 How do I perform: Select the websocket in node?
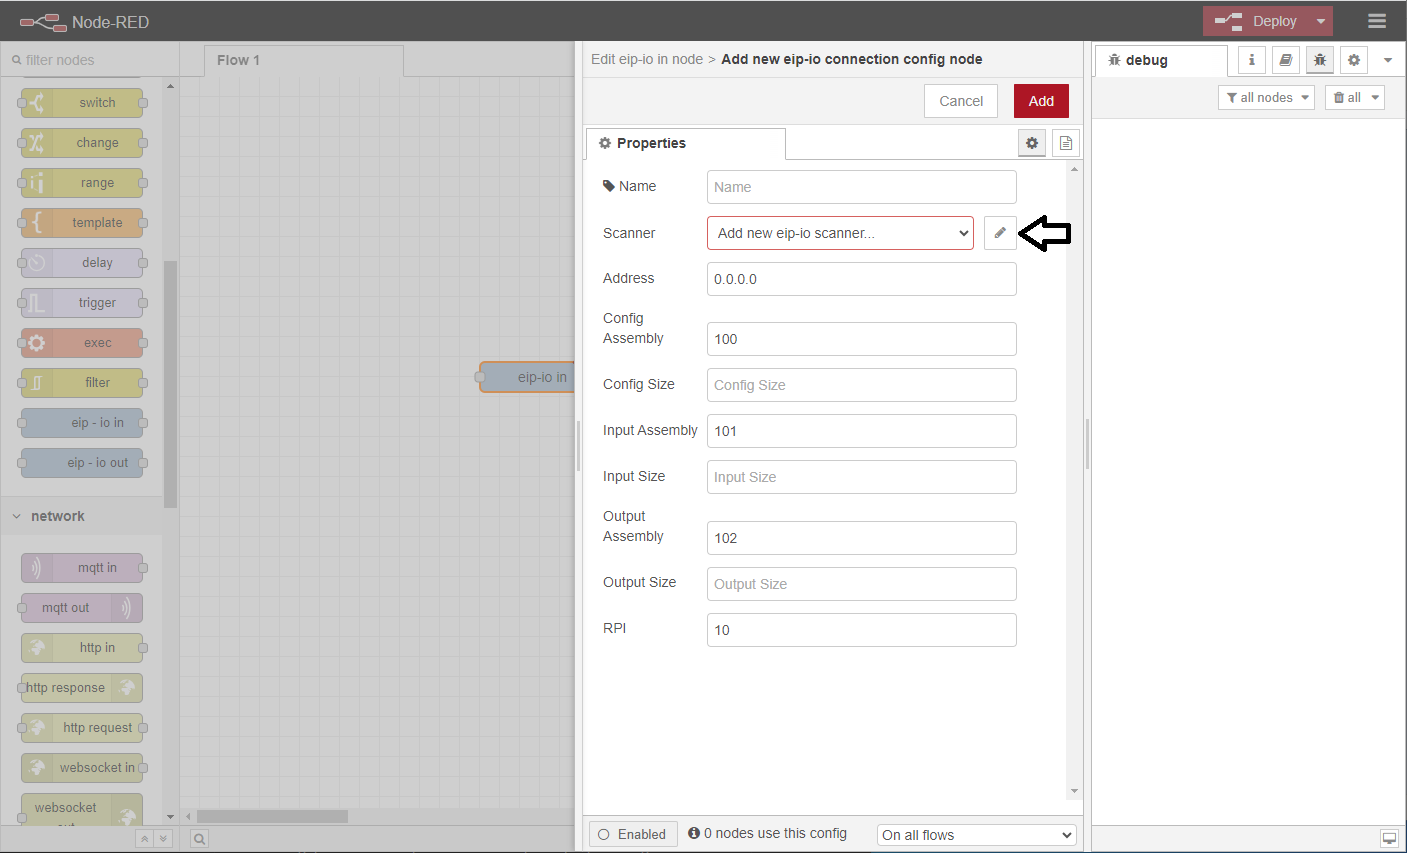[82, 768]
